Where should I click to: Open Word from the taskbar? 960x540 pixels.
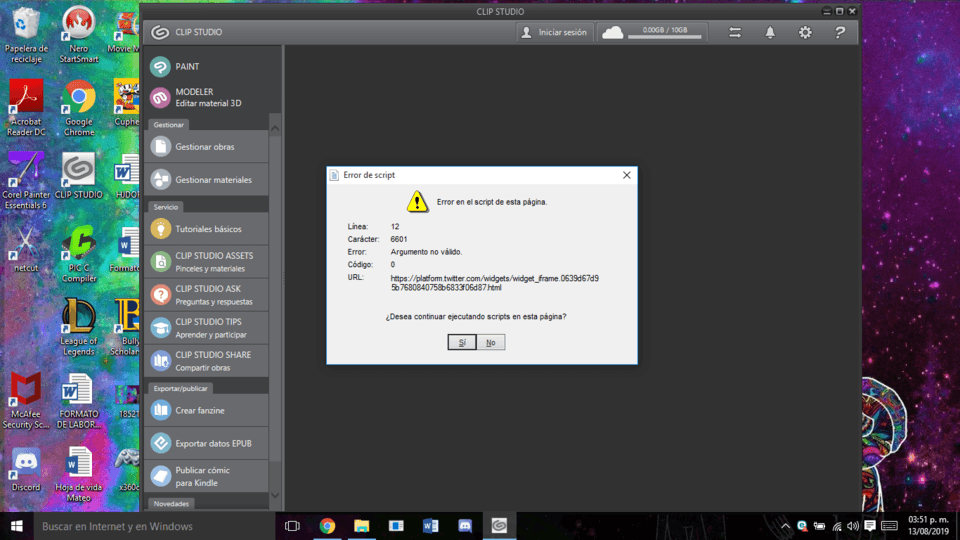pos(430,526)
